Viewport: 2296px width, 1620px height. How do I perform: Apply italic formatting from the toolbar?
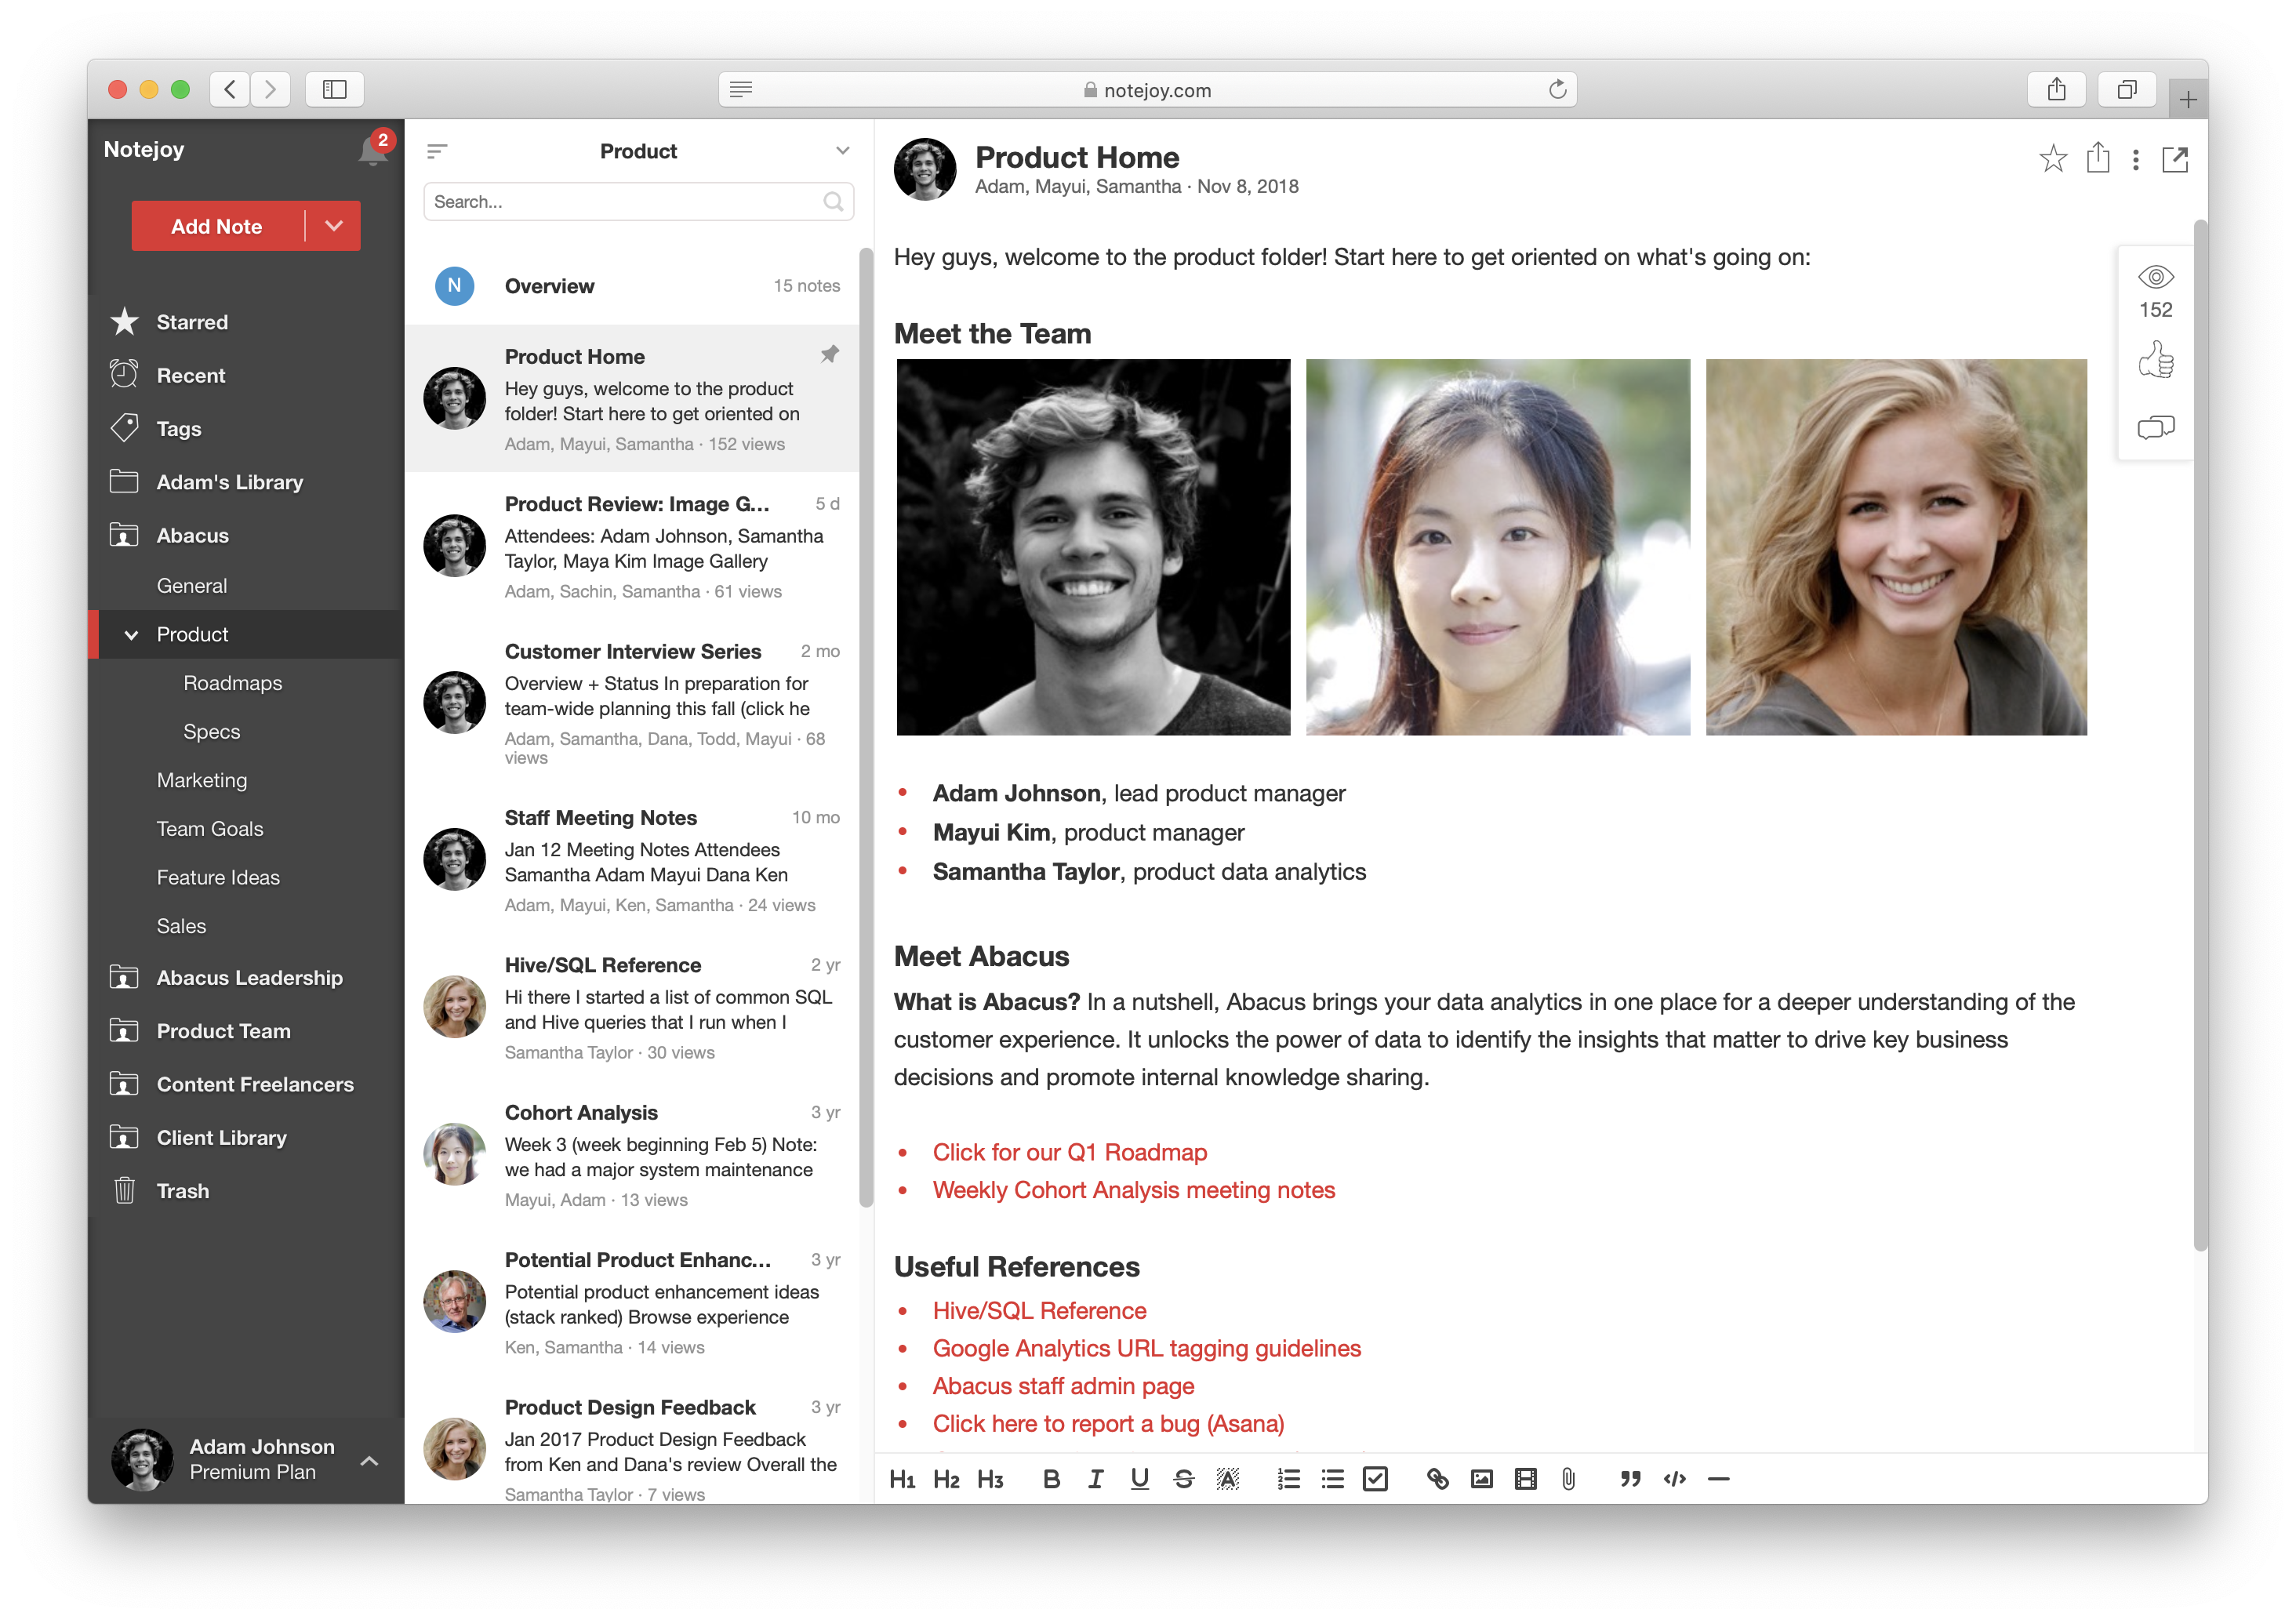click(1095, 1479)
